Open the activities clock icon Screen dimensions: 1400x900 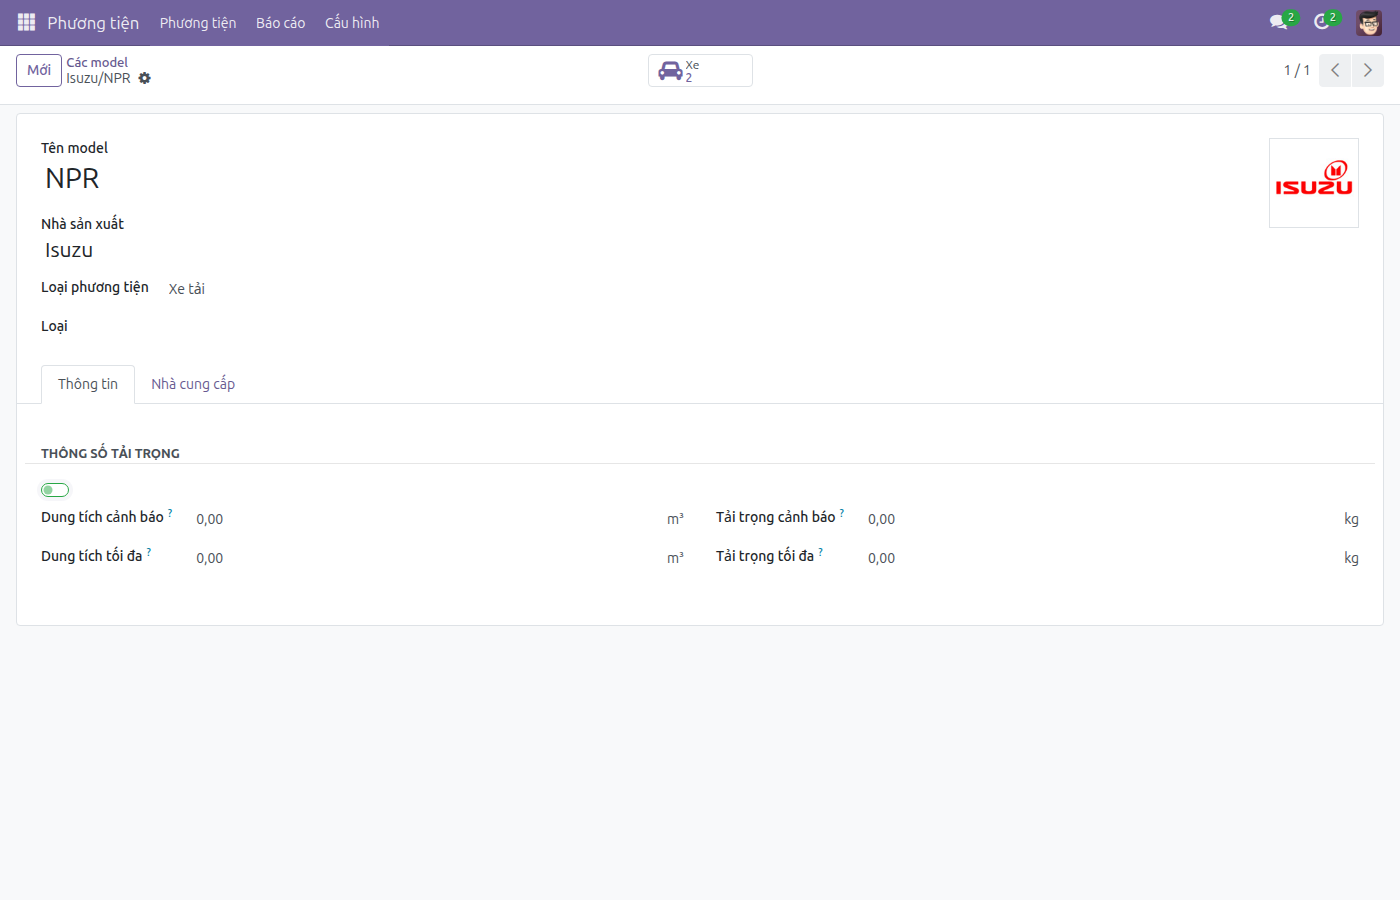1323,21
